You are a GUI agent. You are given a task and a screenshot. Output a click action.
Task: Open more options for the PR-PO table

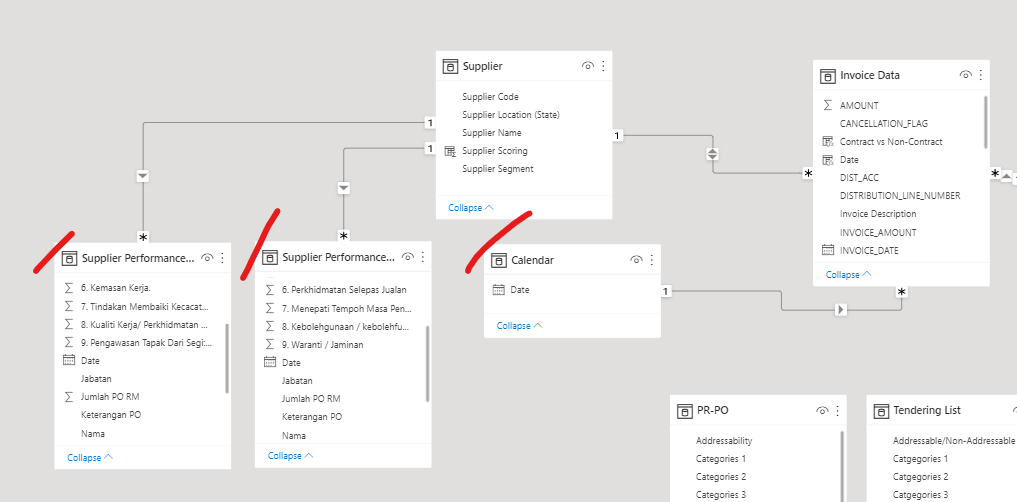pyautogui.click(x=837, y=411)
